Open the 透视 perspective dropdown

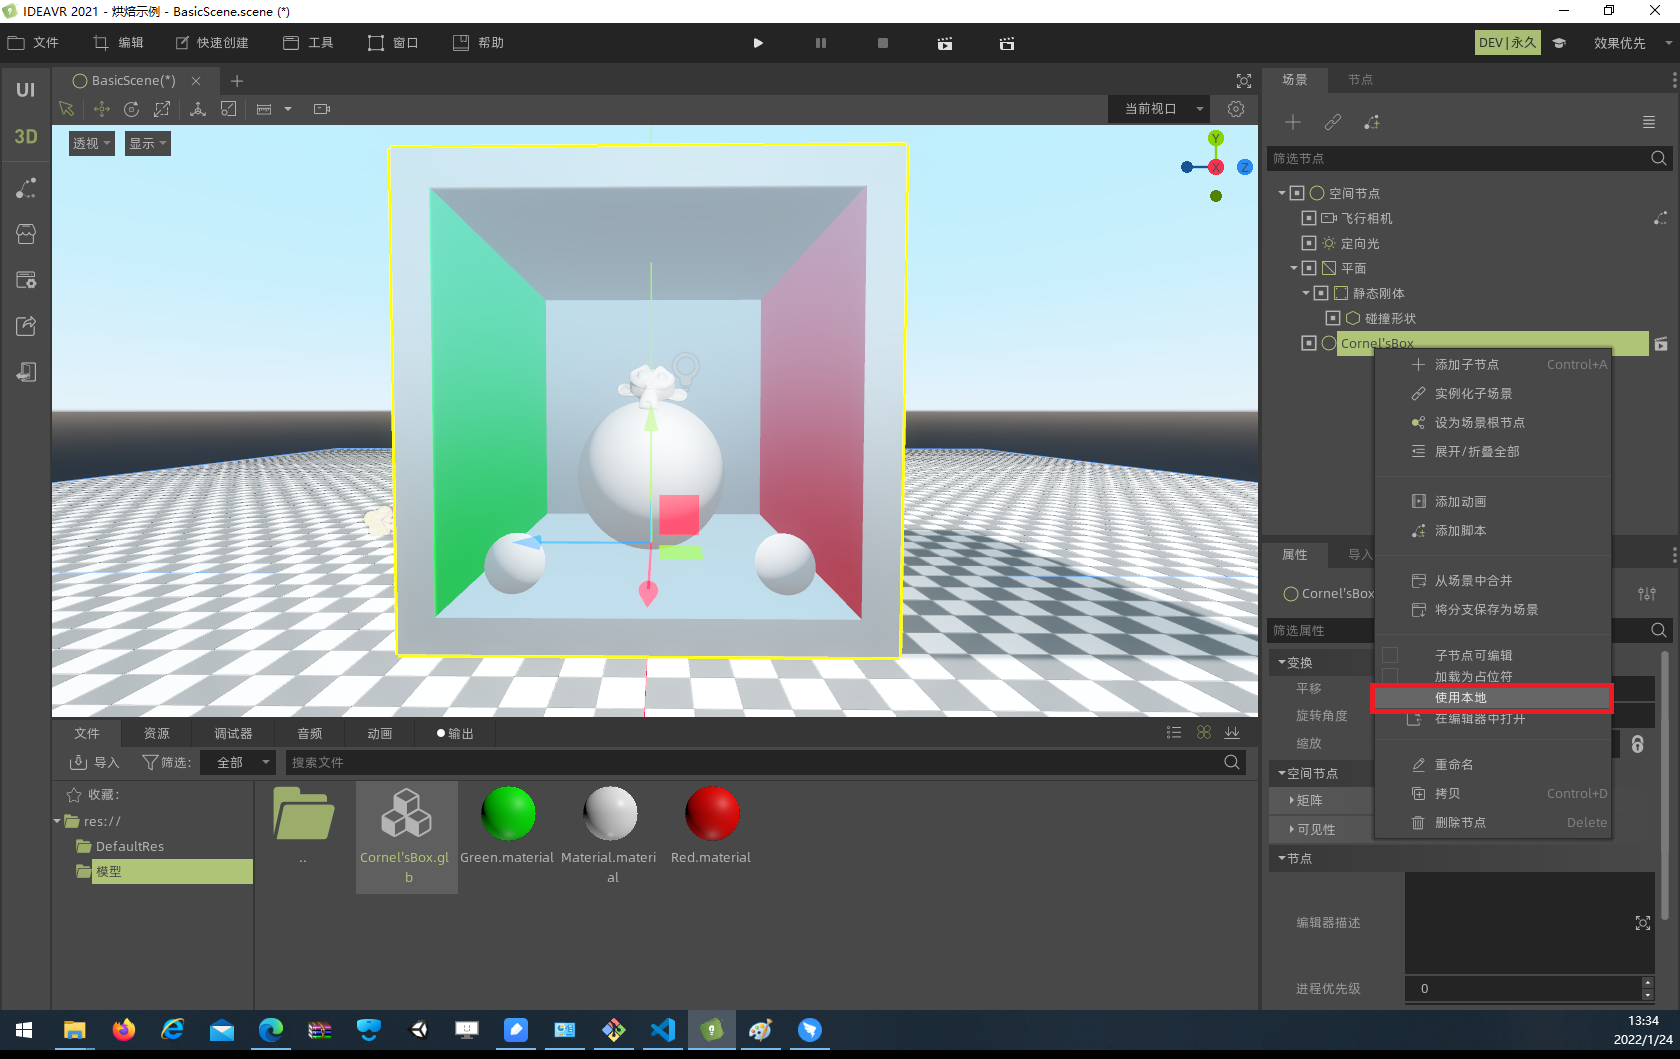91,143
